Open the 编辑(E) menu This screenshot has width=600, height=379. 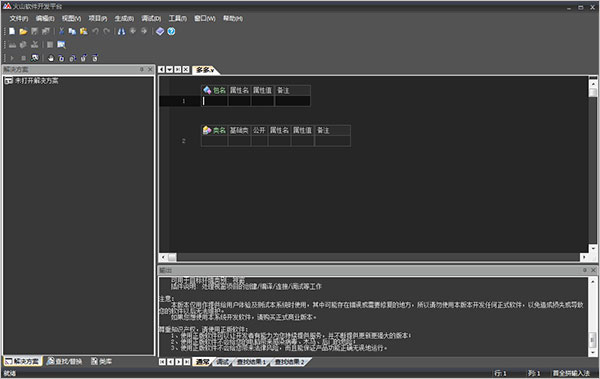click(45, 18)
